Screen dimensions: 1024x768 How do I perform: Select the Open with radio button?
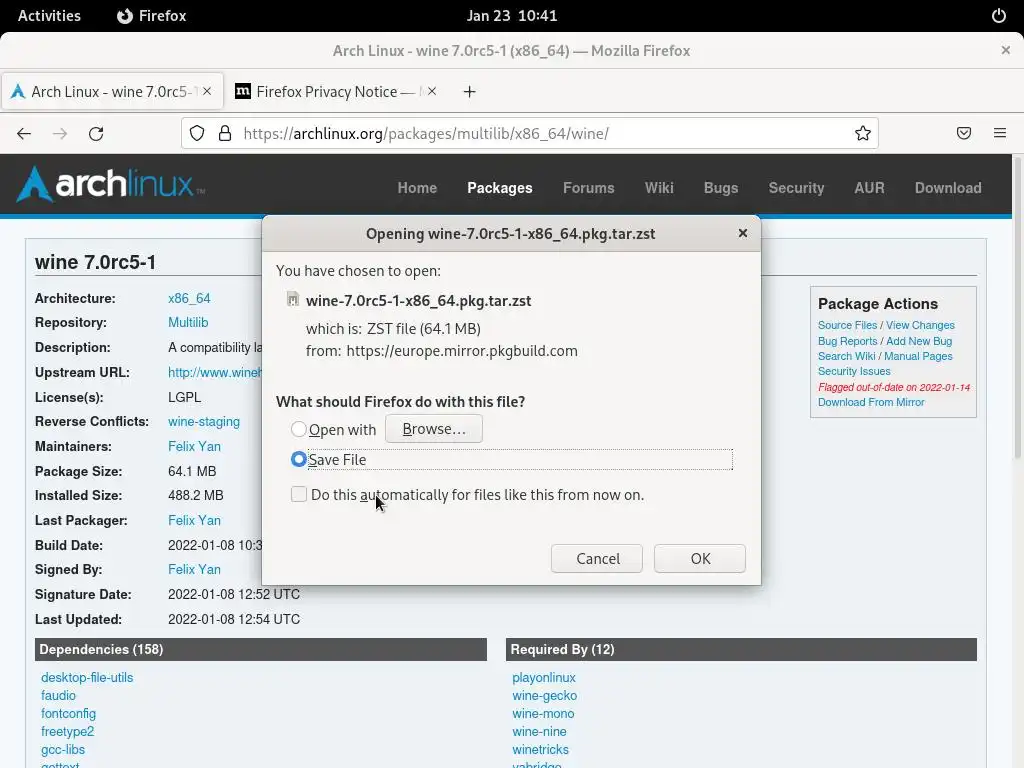click(298, 429)
